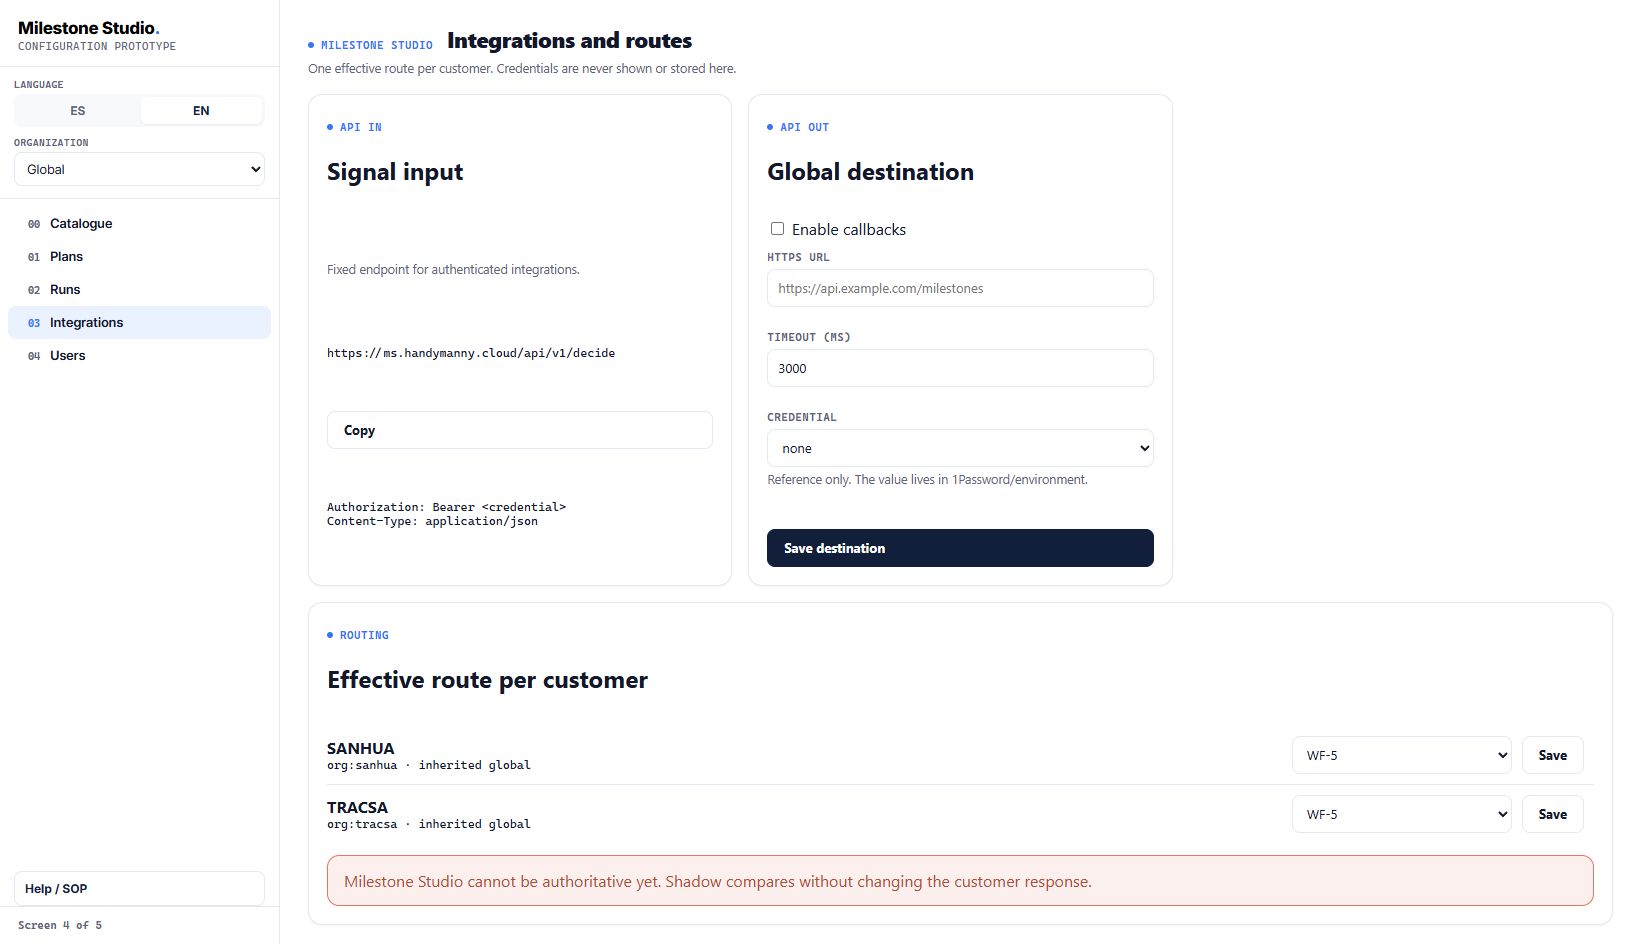
Task: Copy the signal input endpoint
Action: 520,430
